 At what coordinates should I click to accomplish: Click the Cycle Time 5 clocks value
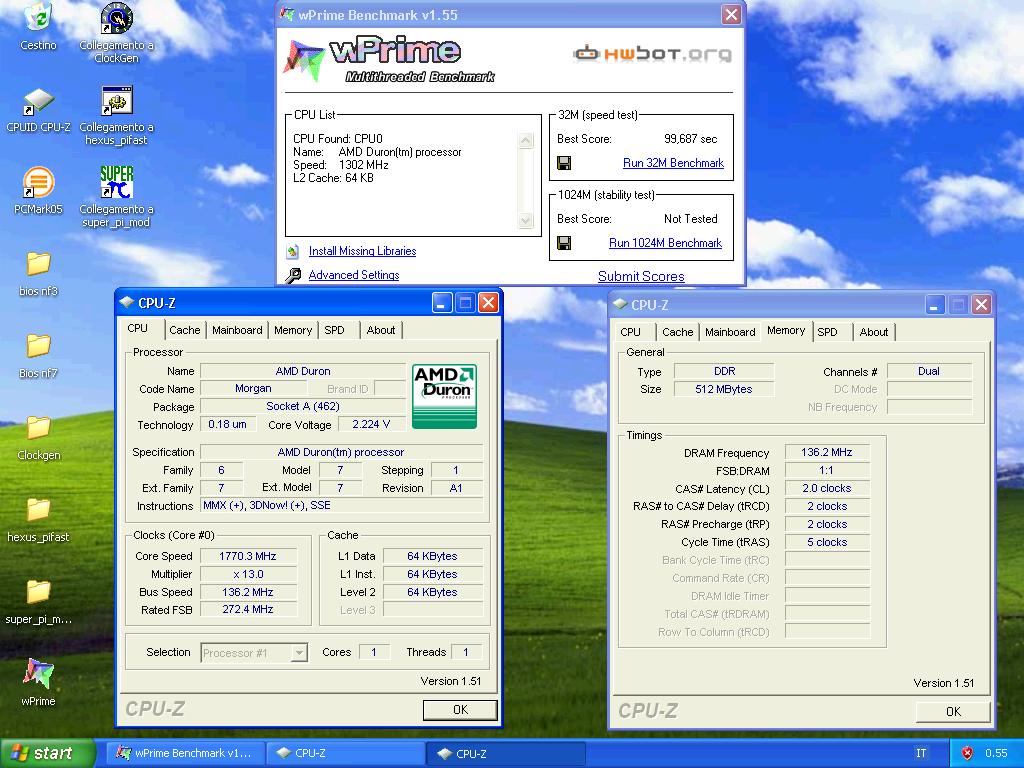coord(827,543)
